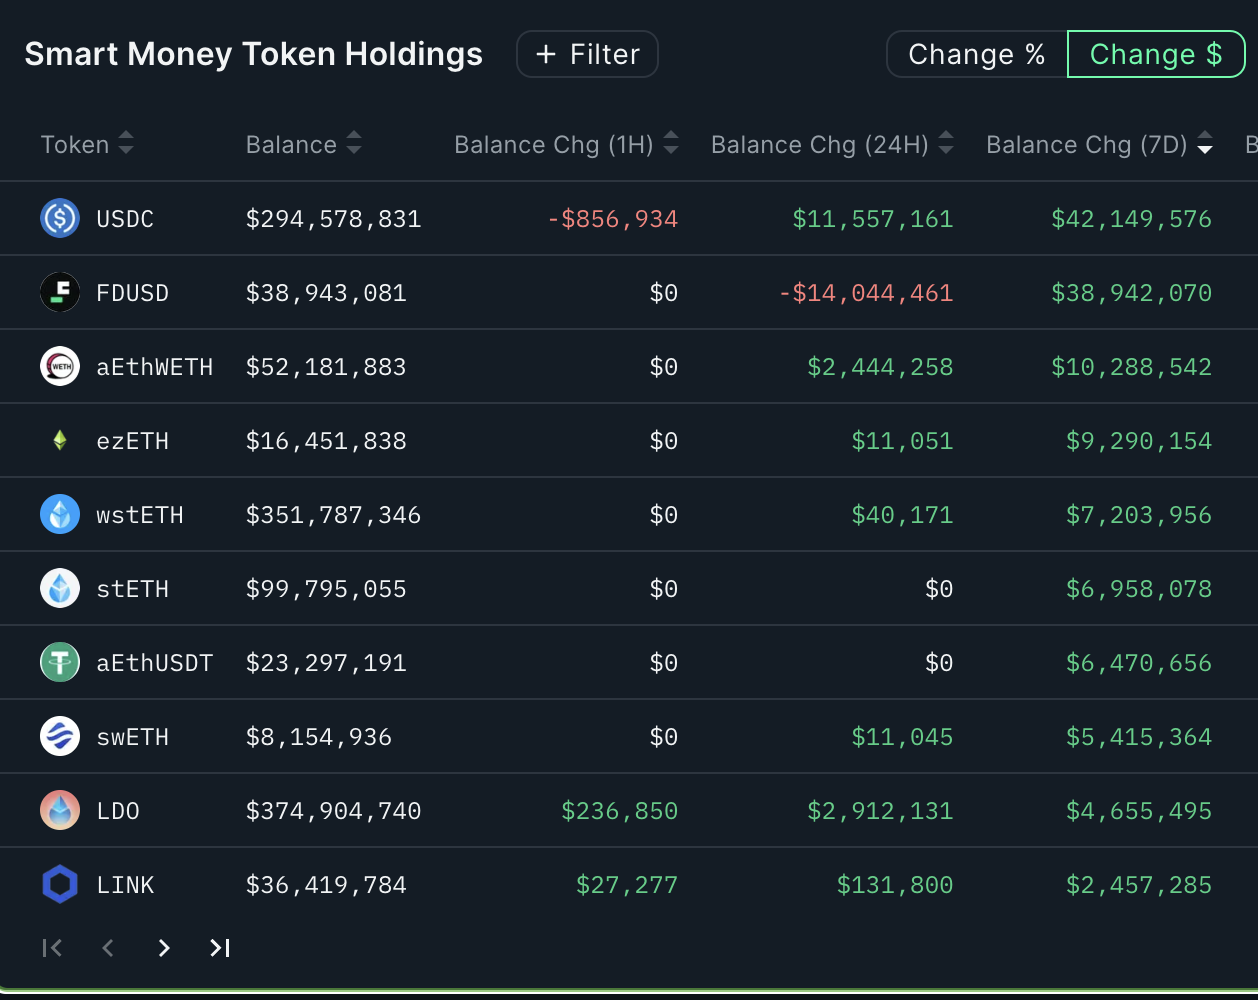Click the LINK Chainlink icon
Screen dimensions: 1258x1000
coord(60,884)
